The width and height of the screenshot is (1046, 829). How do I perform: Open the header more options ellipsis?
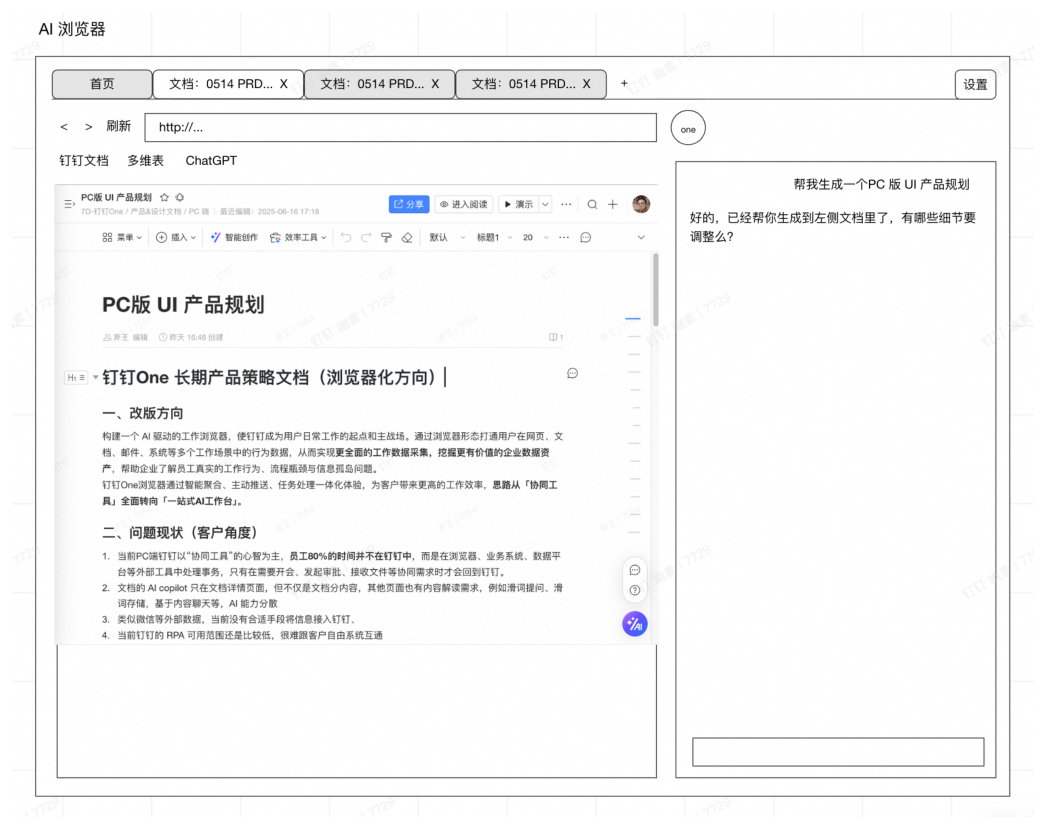pos(566,204)
